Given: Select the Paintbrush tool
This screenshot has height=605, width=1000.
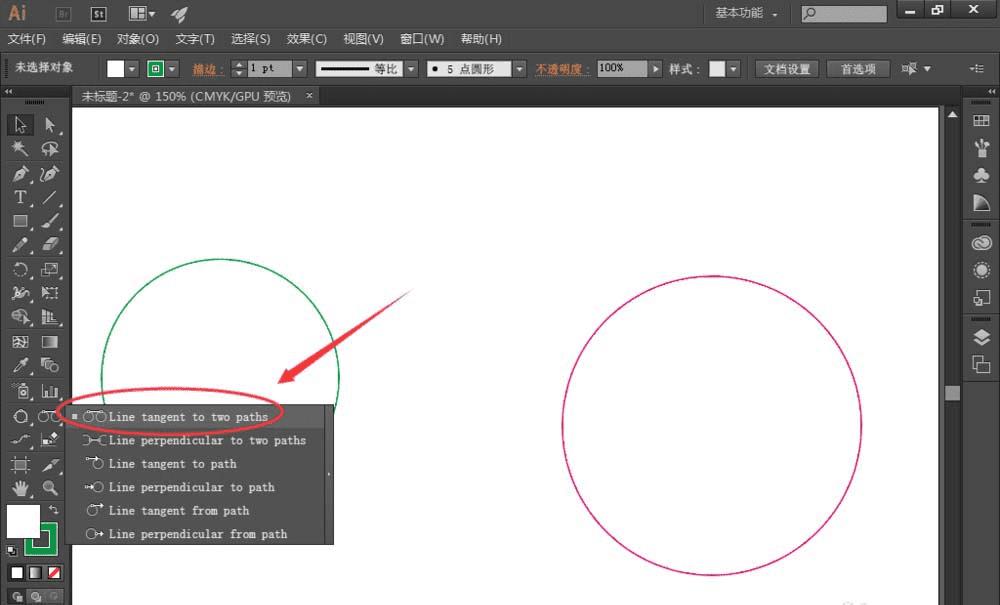Looking at the screenshot, I should [50, 221].
